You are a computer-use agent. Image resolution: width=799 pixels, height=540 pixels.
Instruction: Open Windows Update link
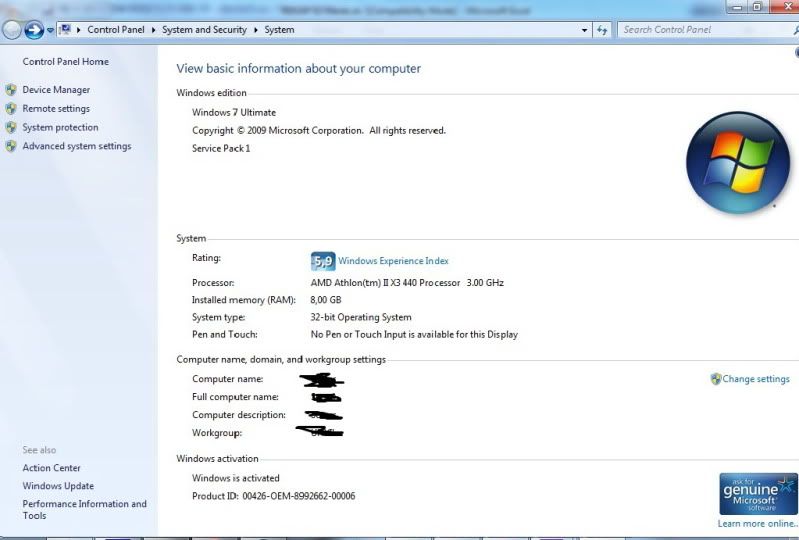(58, 486)
